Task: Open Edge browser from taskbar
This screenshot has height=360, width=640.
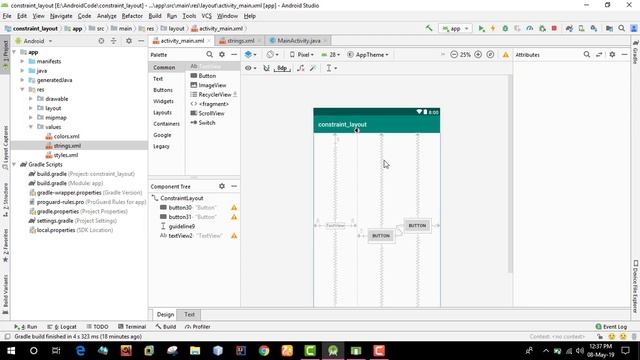Action: [x=80, y=351]
